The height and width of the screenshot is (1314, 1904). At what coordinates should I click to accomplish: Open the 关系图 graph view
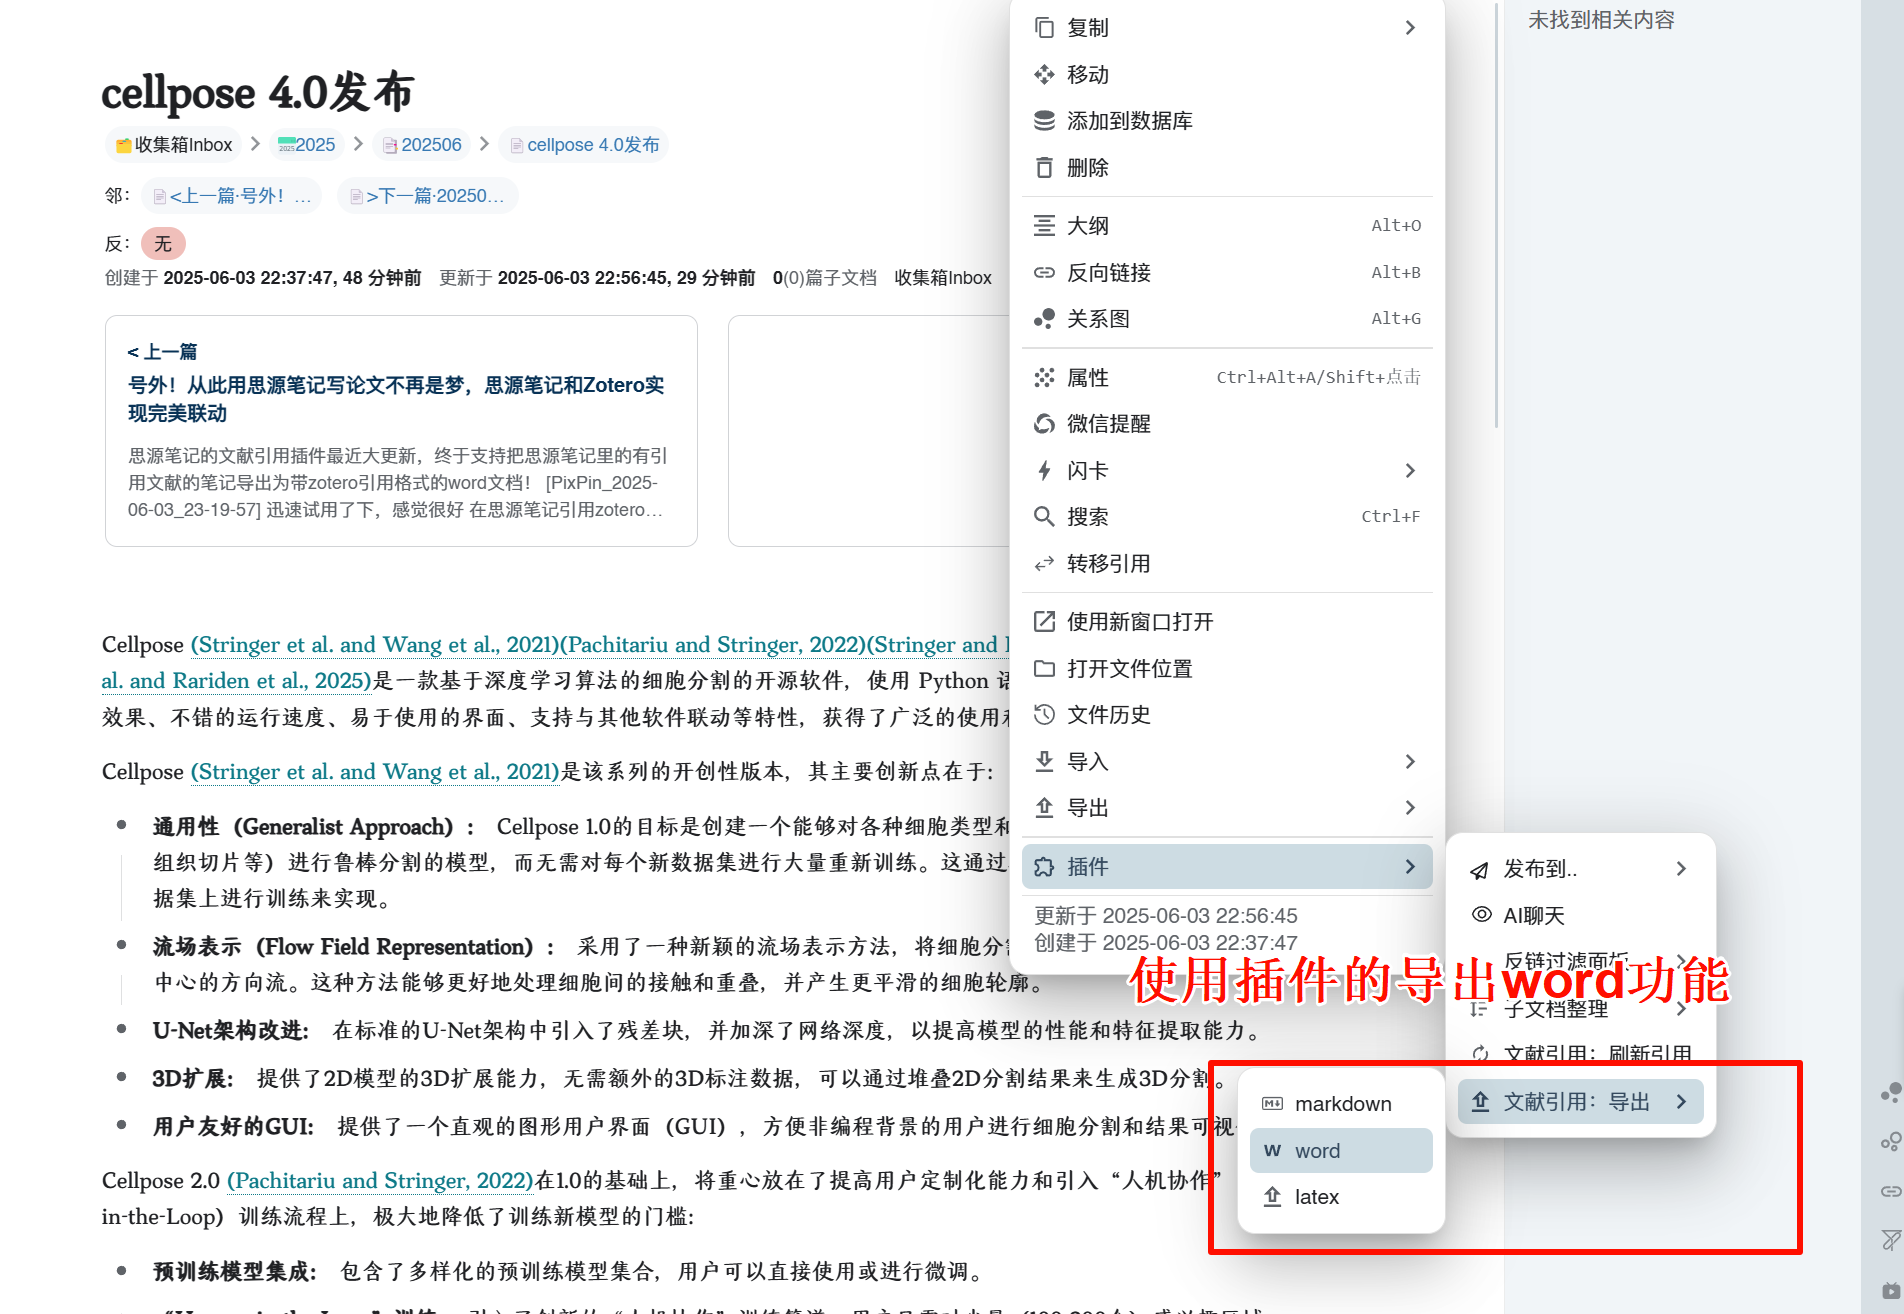coord(1227,319)
